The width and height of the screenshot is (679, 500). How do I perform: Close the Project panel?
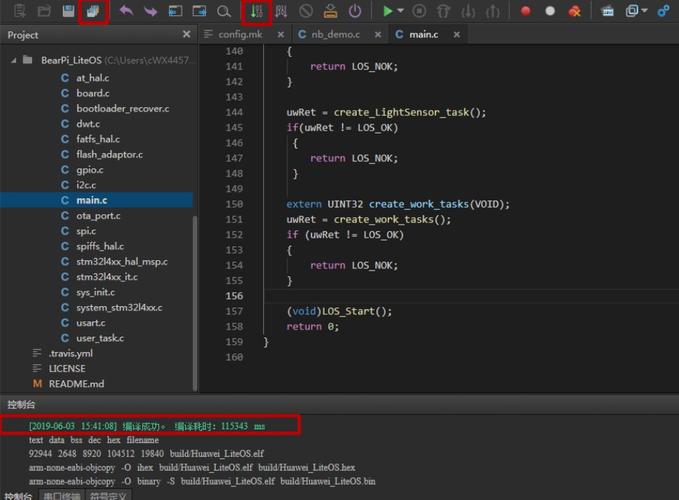pos(186,34)
